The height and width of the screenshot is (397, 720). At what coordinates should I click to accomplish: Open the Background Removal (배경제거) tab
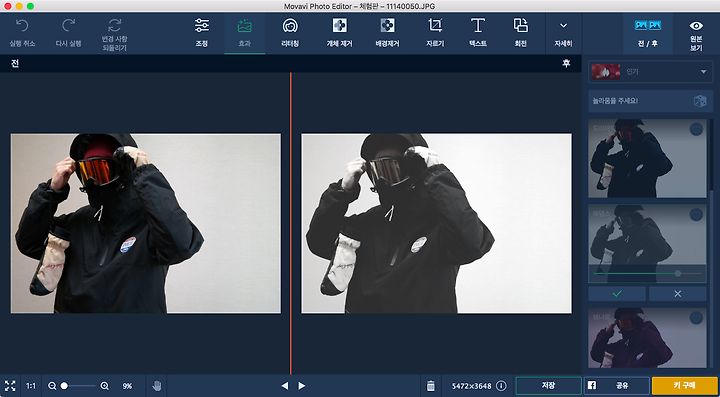pyautogui.click(x=387, y=33)
